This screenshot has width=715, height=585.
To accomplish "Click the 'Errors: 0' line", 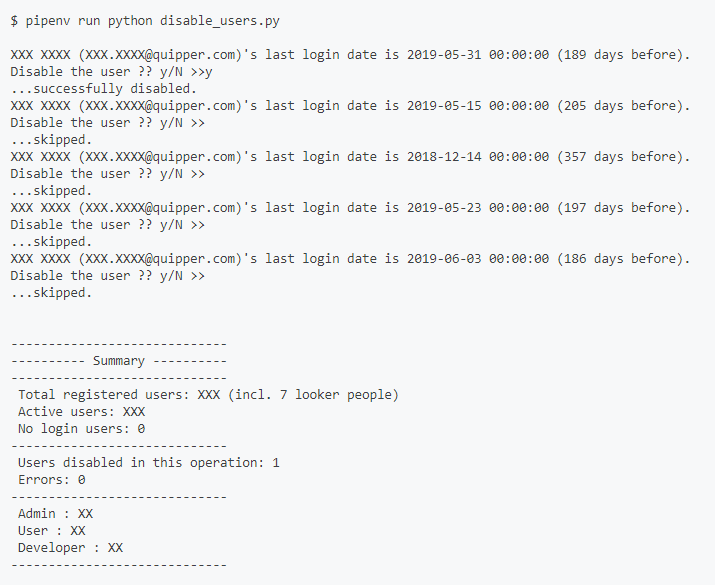I will (x=51, y=480).
